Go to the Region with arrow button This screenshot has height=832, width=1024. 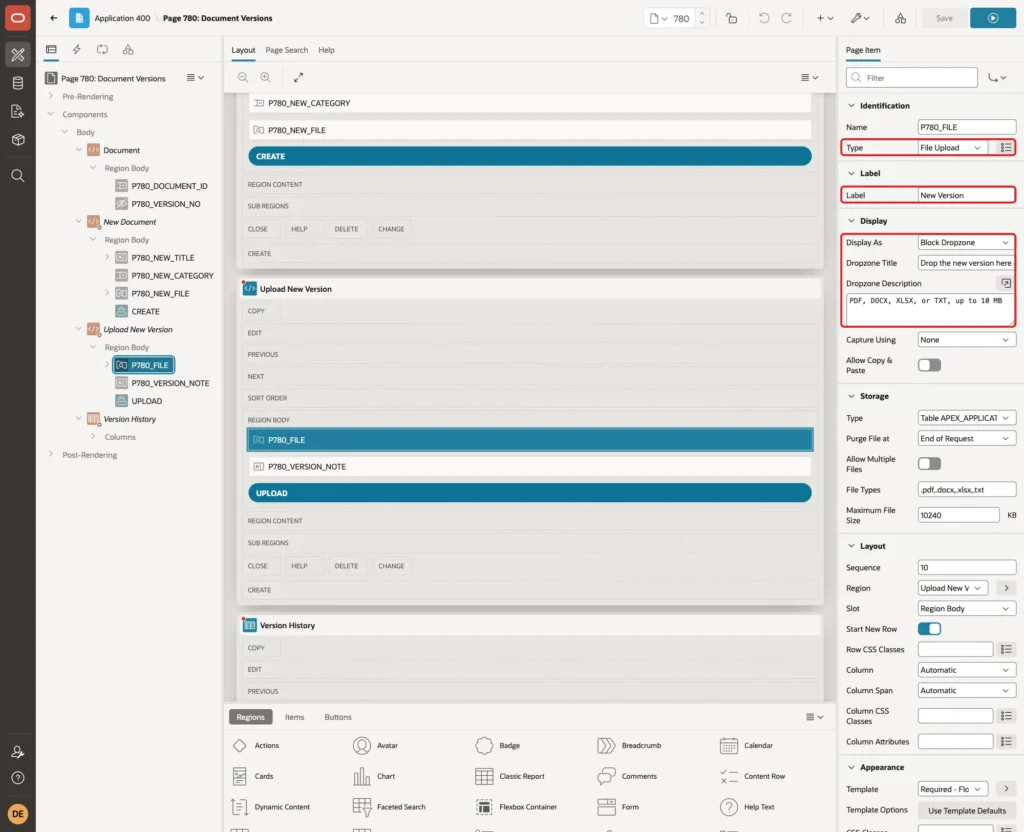click(1006, 588)
